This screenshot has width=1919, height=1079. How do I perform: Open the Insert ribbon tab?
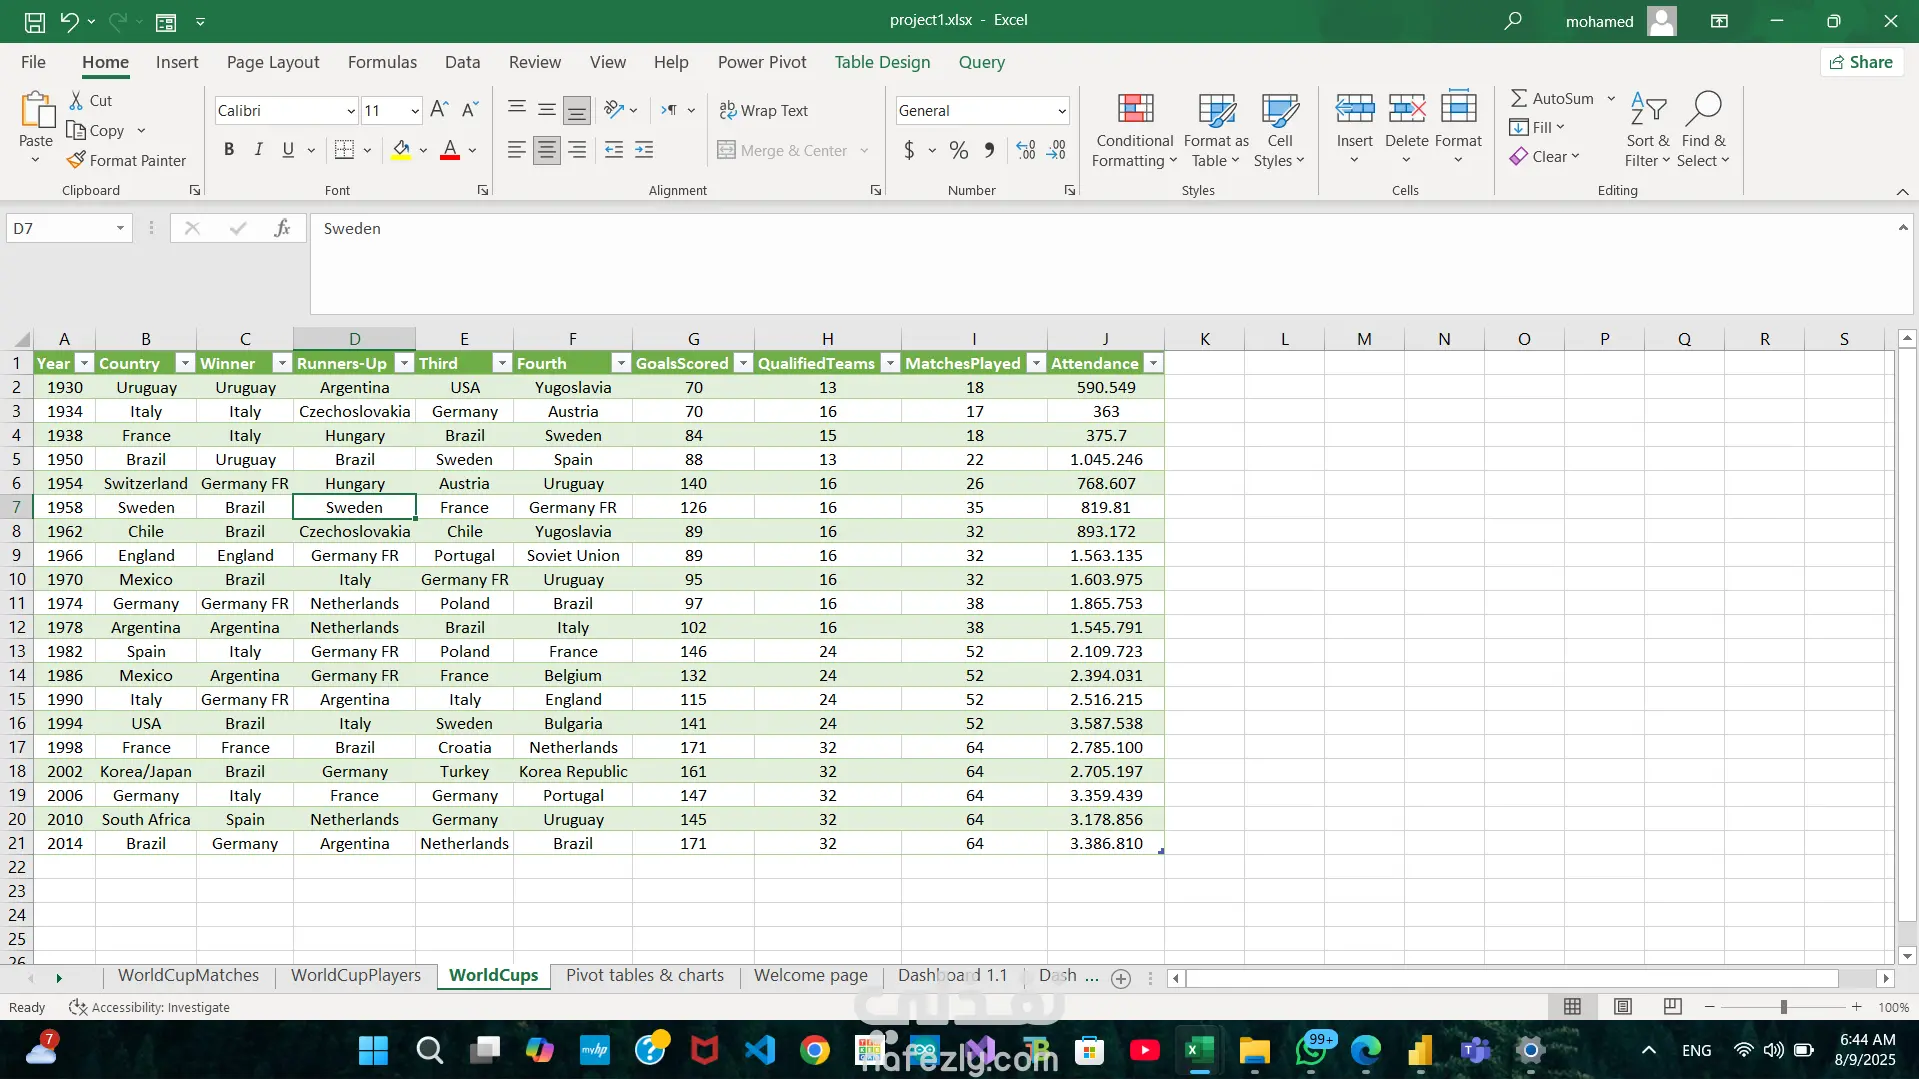(x=177, y=62)
